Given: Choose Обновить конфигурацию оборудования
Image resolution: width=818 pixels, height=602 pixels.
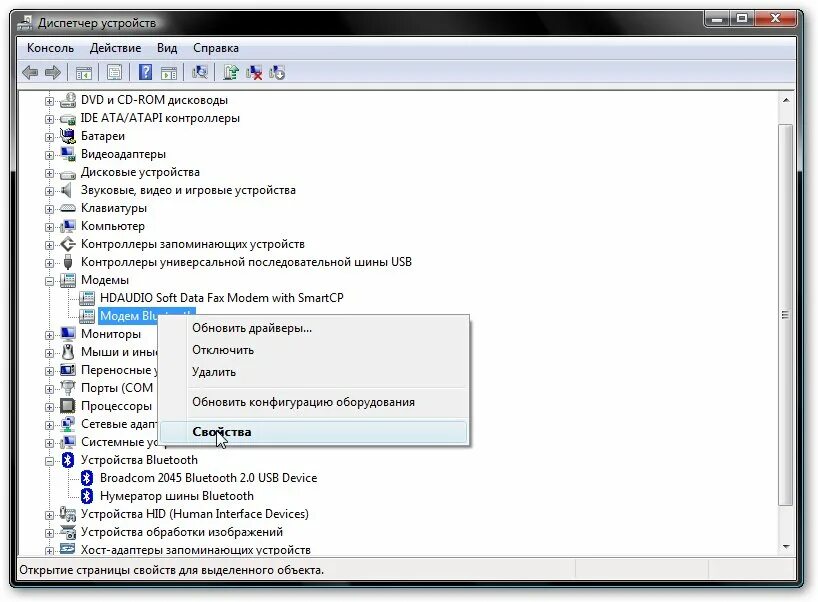Looking at the screenshot, I should 313,402.
